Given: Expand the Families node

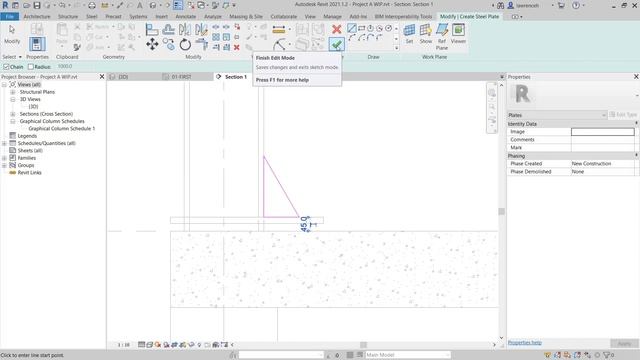Looking at the screenshot, I should tap(4, 158).
